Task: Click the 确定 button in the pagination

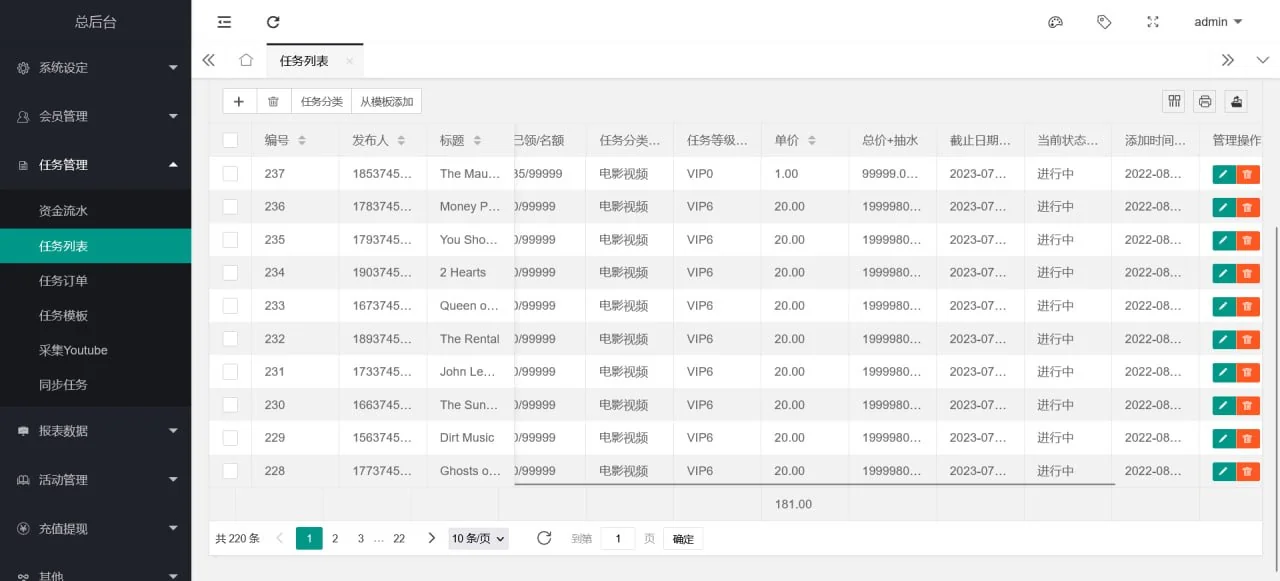Action: 683,539
